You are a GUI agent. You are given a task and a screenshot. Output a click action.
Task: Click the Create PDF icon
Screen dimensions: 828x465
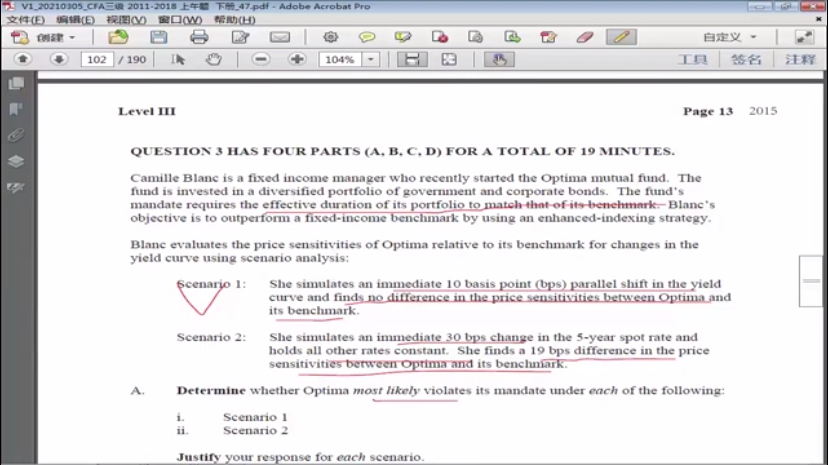(x=20, y=37)
